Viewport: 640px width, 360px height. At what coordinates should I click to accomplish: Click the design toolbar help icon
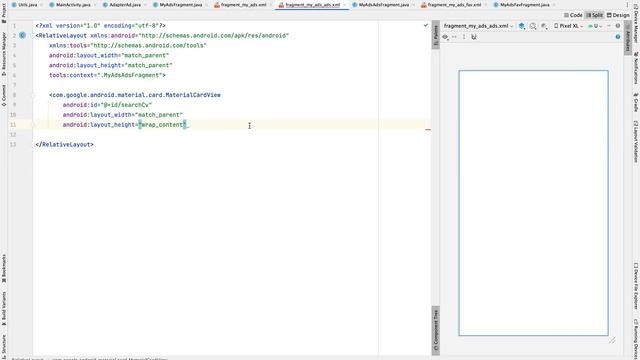(x=618, y=37)
